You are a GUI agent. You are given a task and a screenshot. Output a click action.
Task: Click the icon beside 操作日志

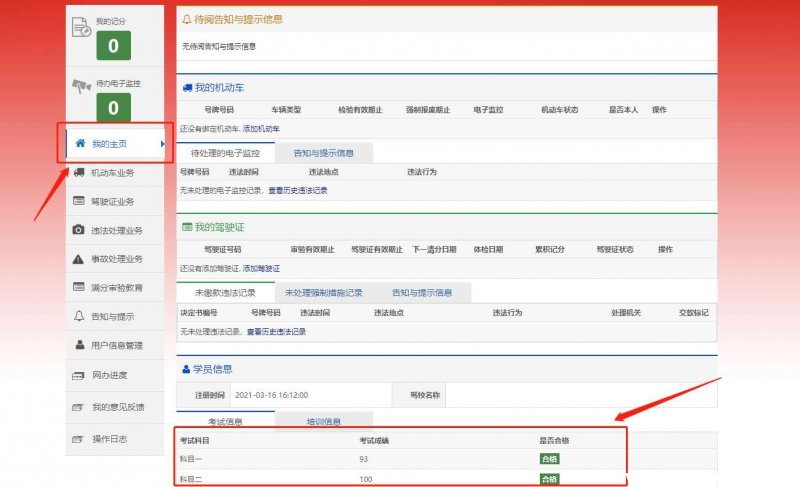79,439
